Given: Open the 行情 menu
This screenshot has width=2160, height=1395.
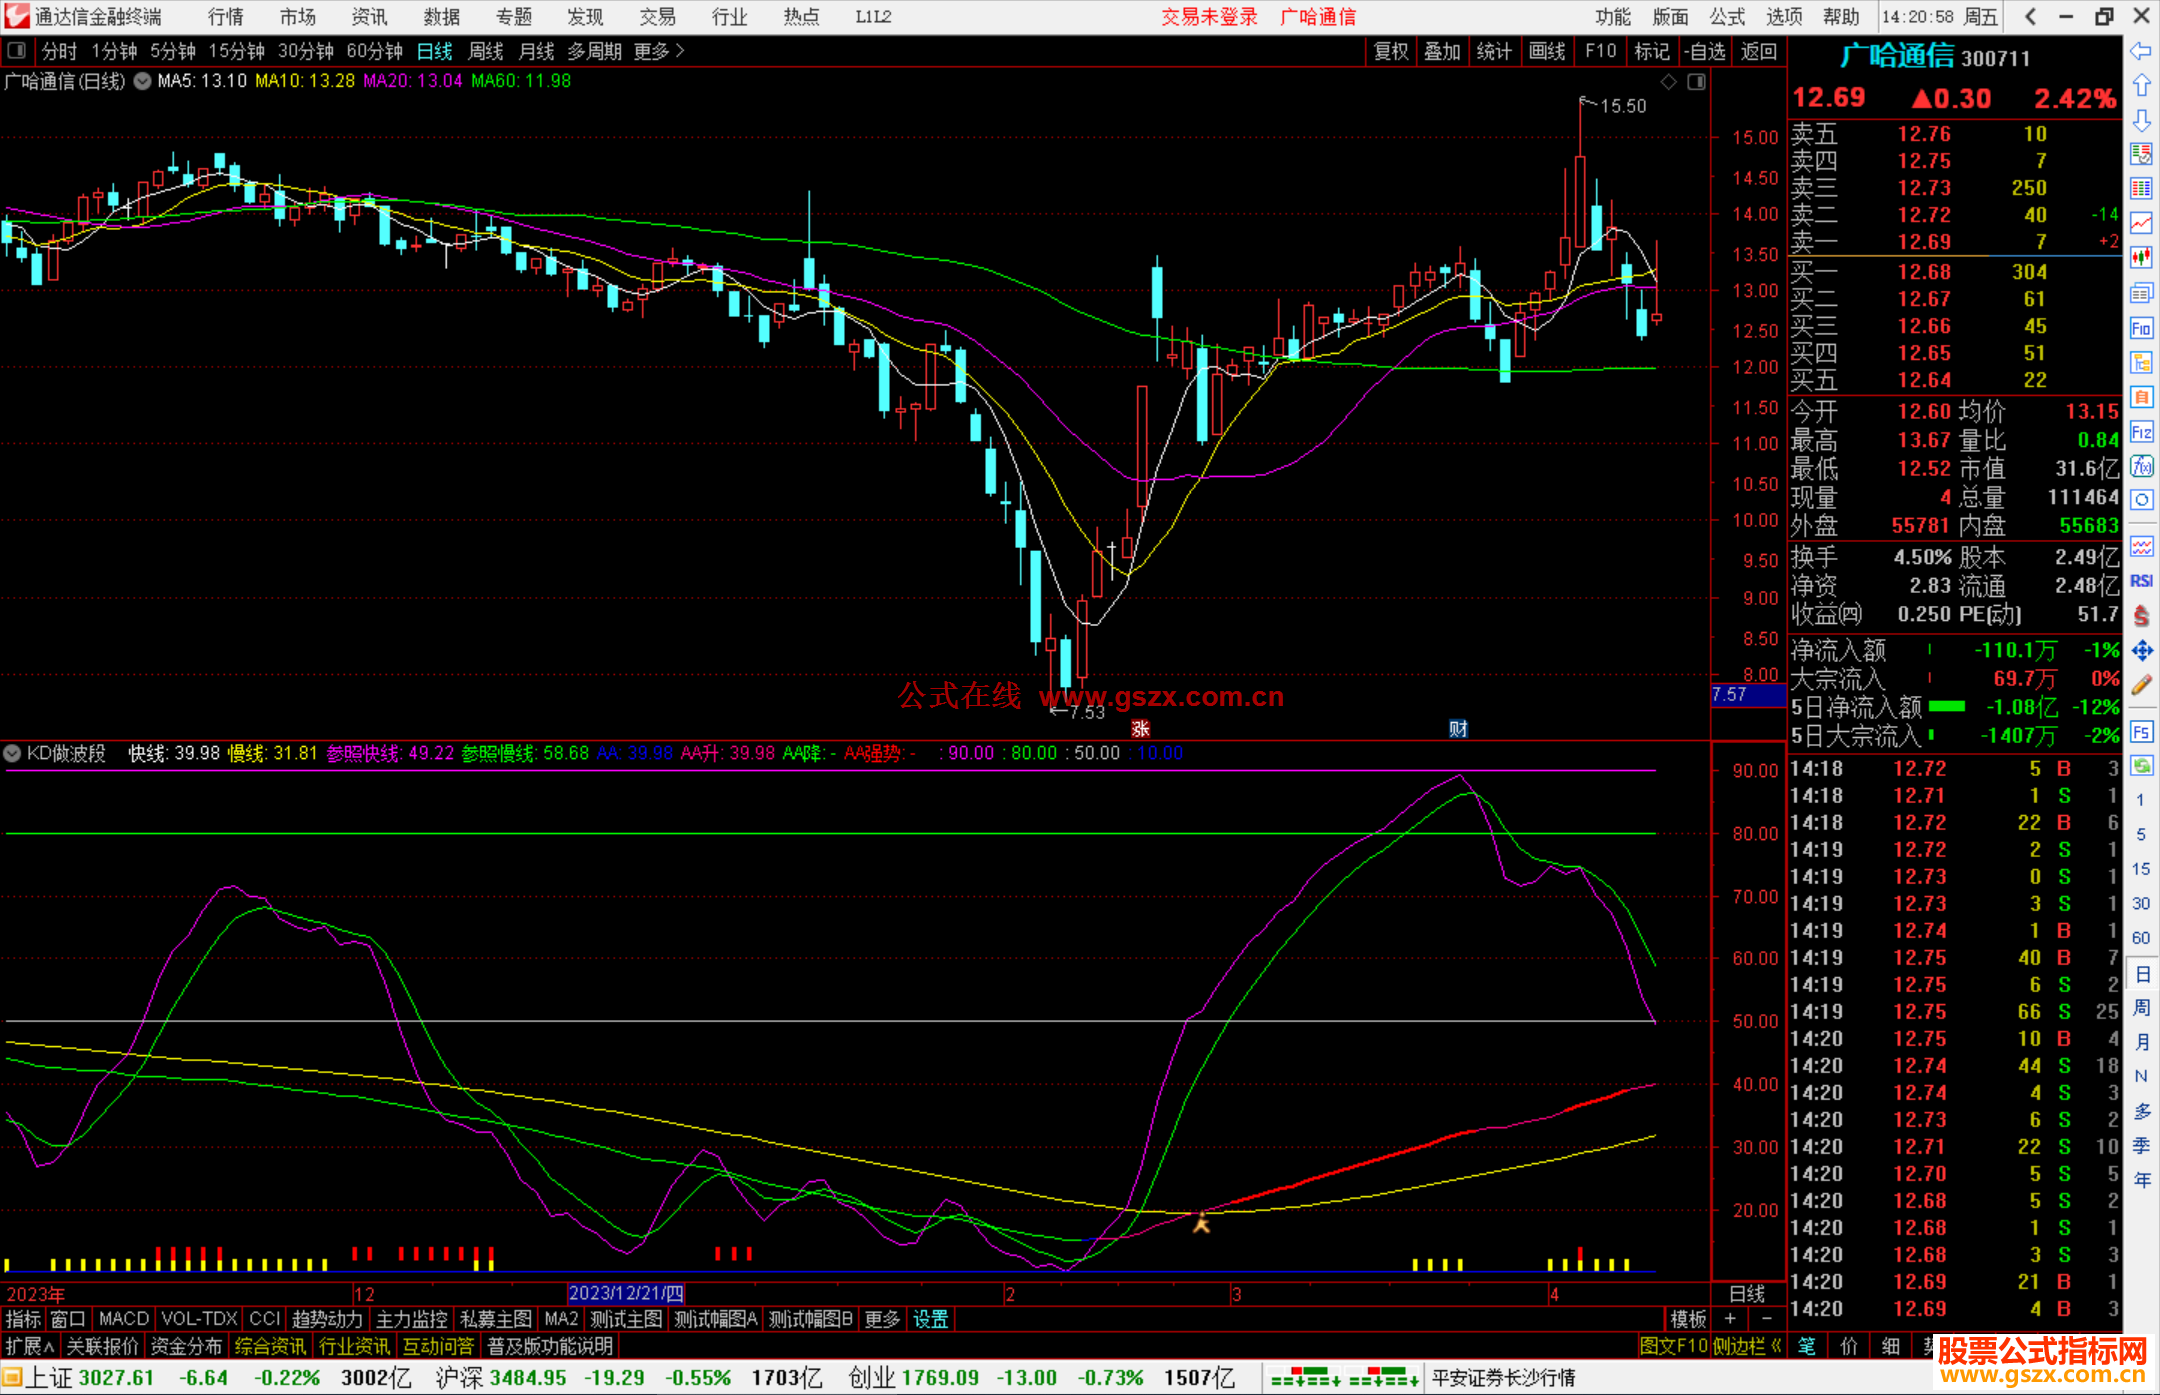Looking at the screenshot, I should point(225,17).
